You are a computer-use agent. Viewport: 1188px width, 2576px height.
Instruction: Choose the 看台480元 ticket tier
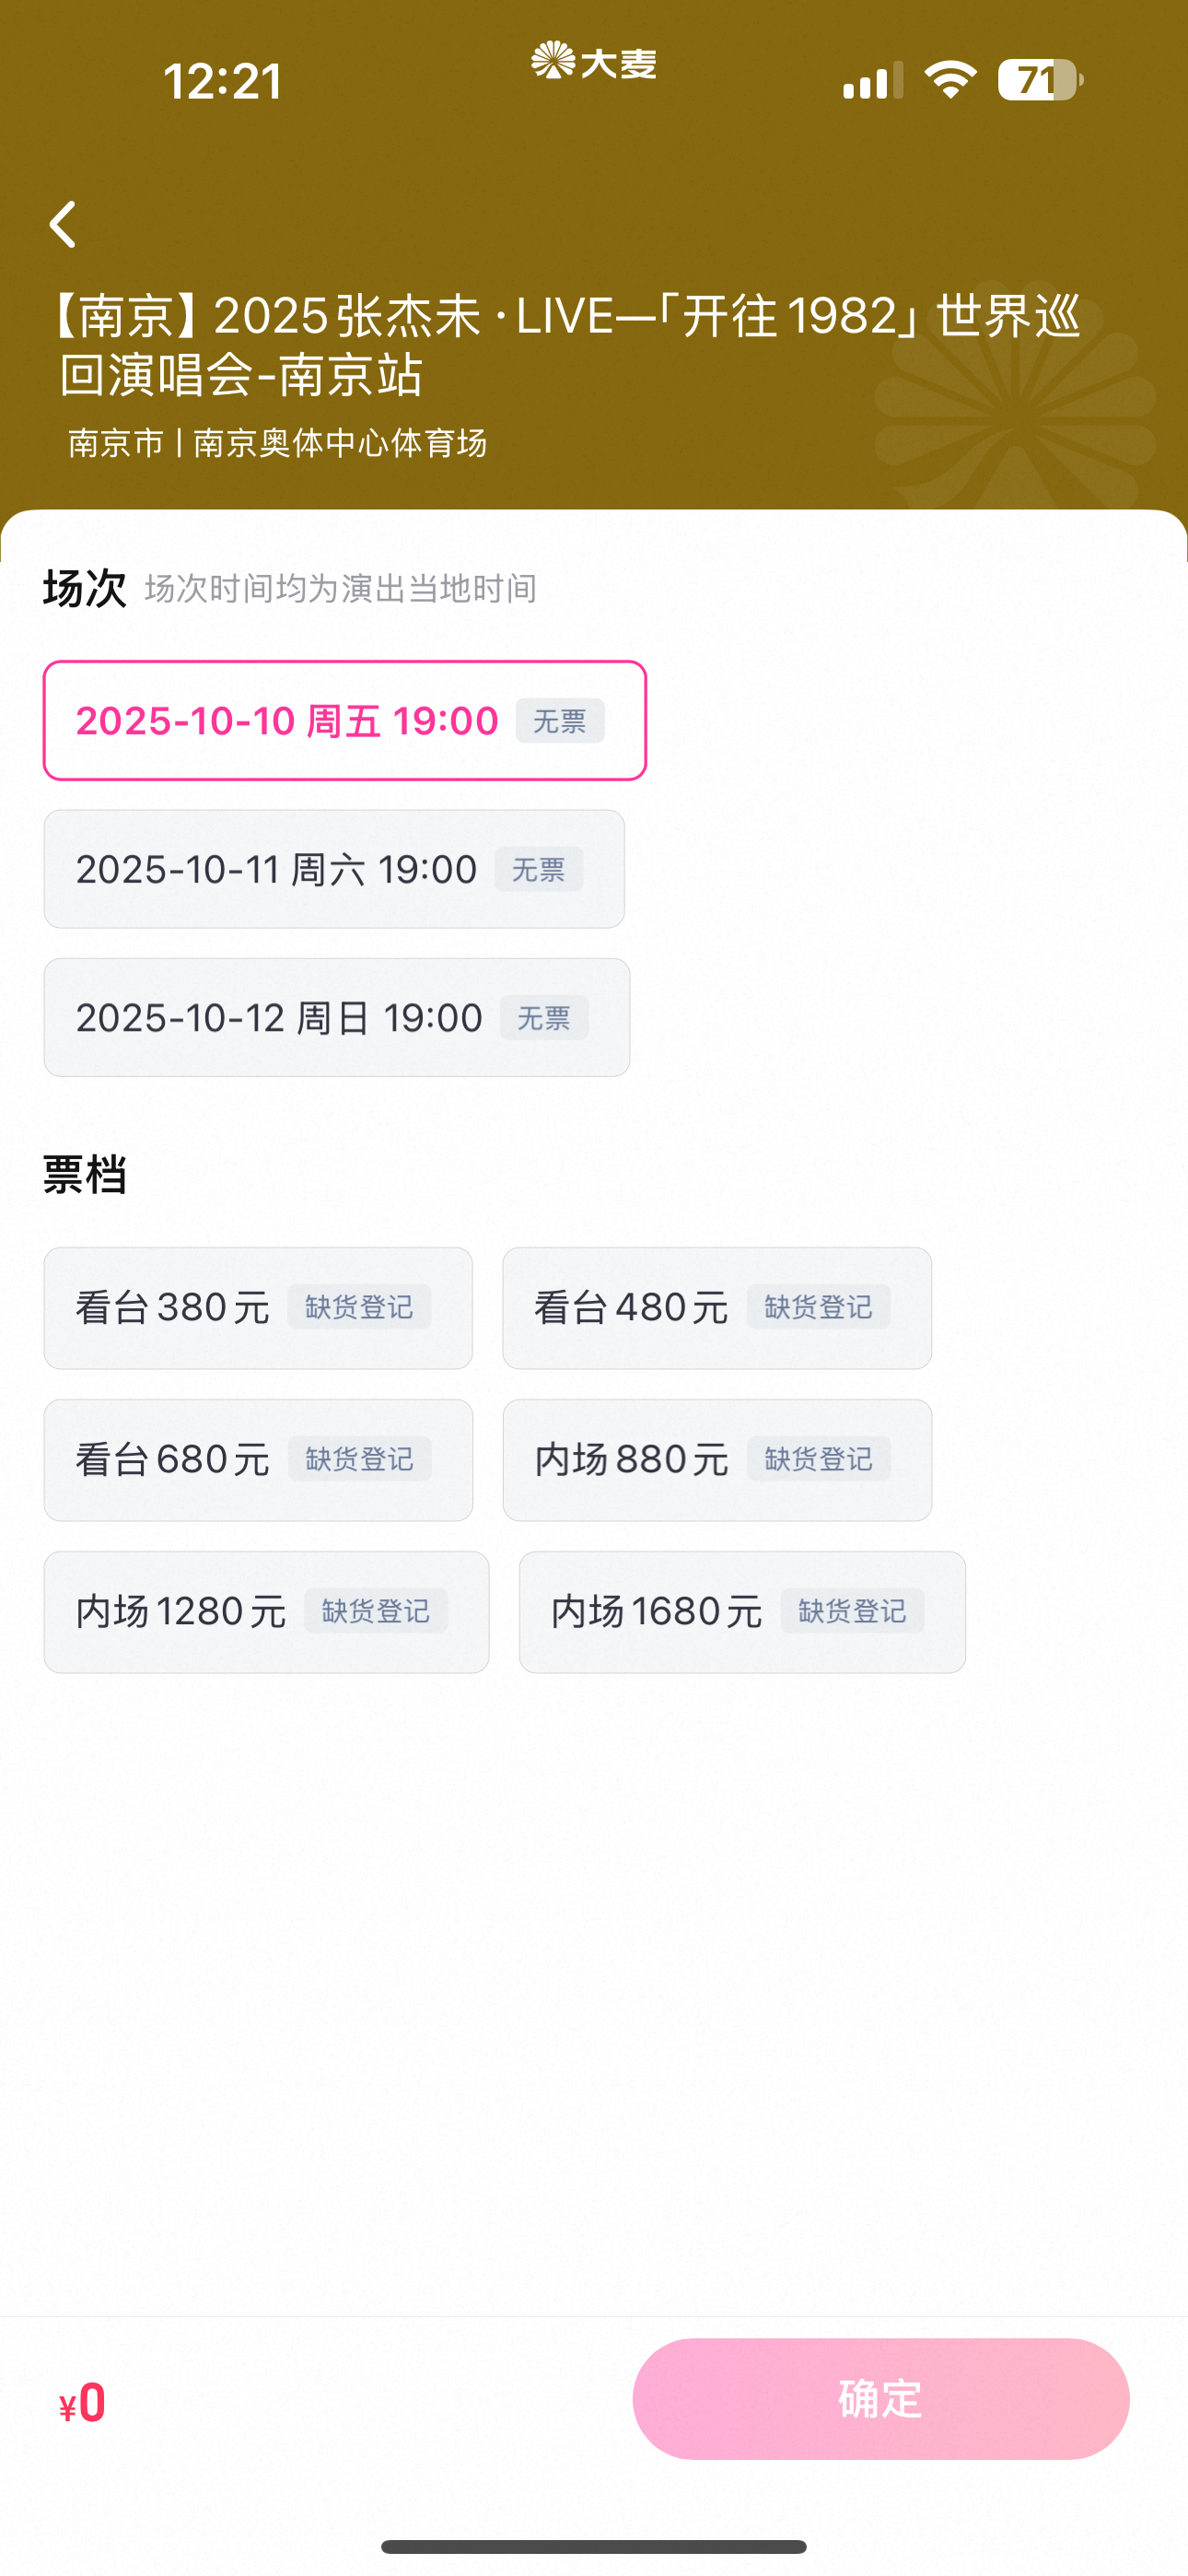(x=717, y=1307)
